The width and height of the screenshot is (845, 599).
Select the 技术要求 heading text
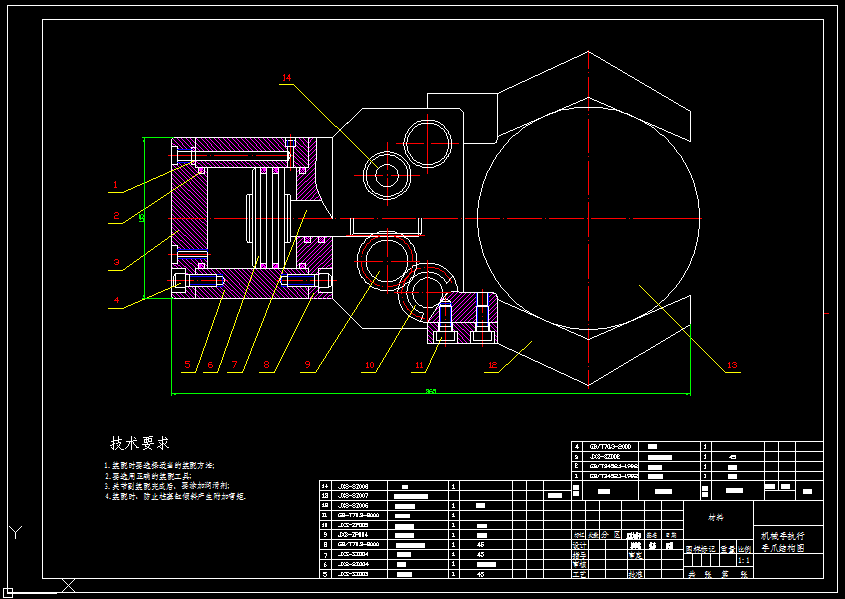(x=140, y=443)
